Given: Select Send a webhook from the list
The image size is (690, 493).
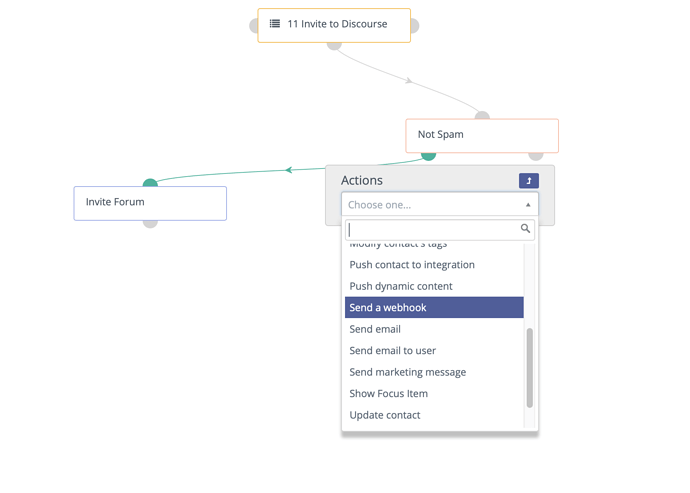Looking at the screenshot, I should coord(434,307).
